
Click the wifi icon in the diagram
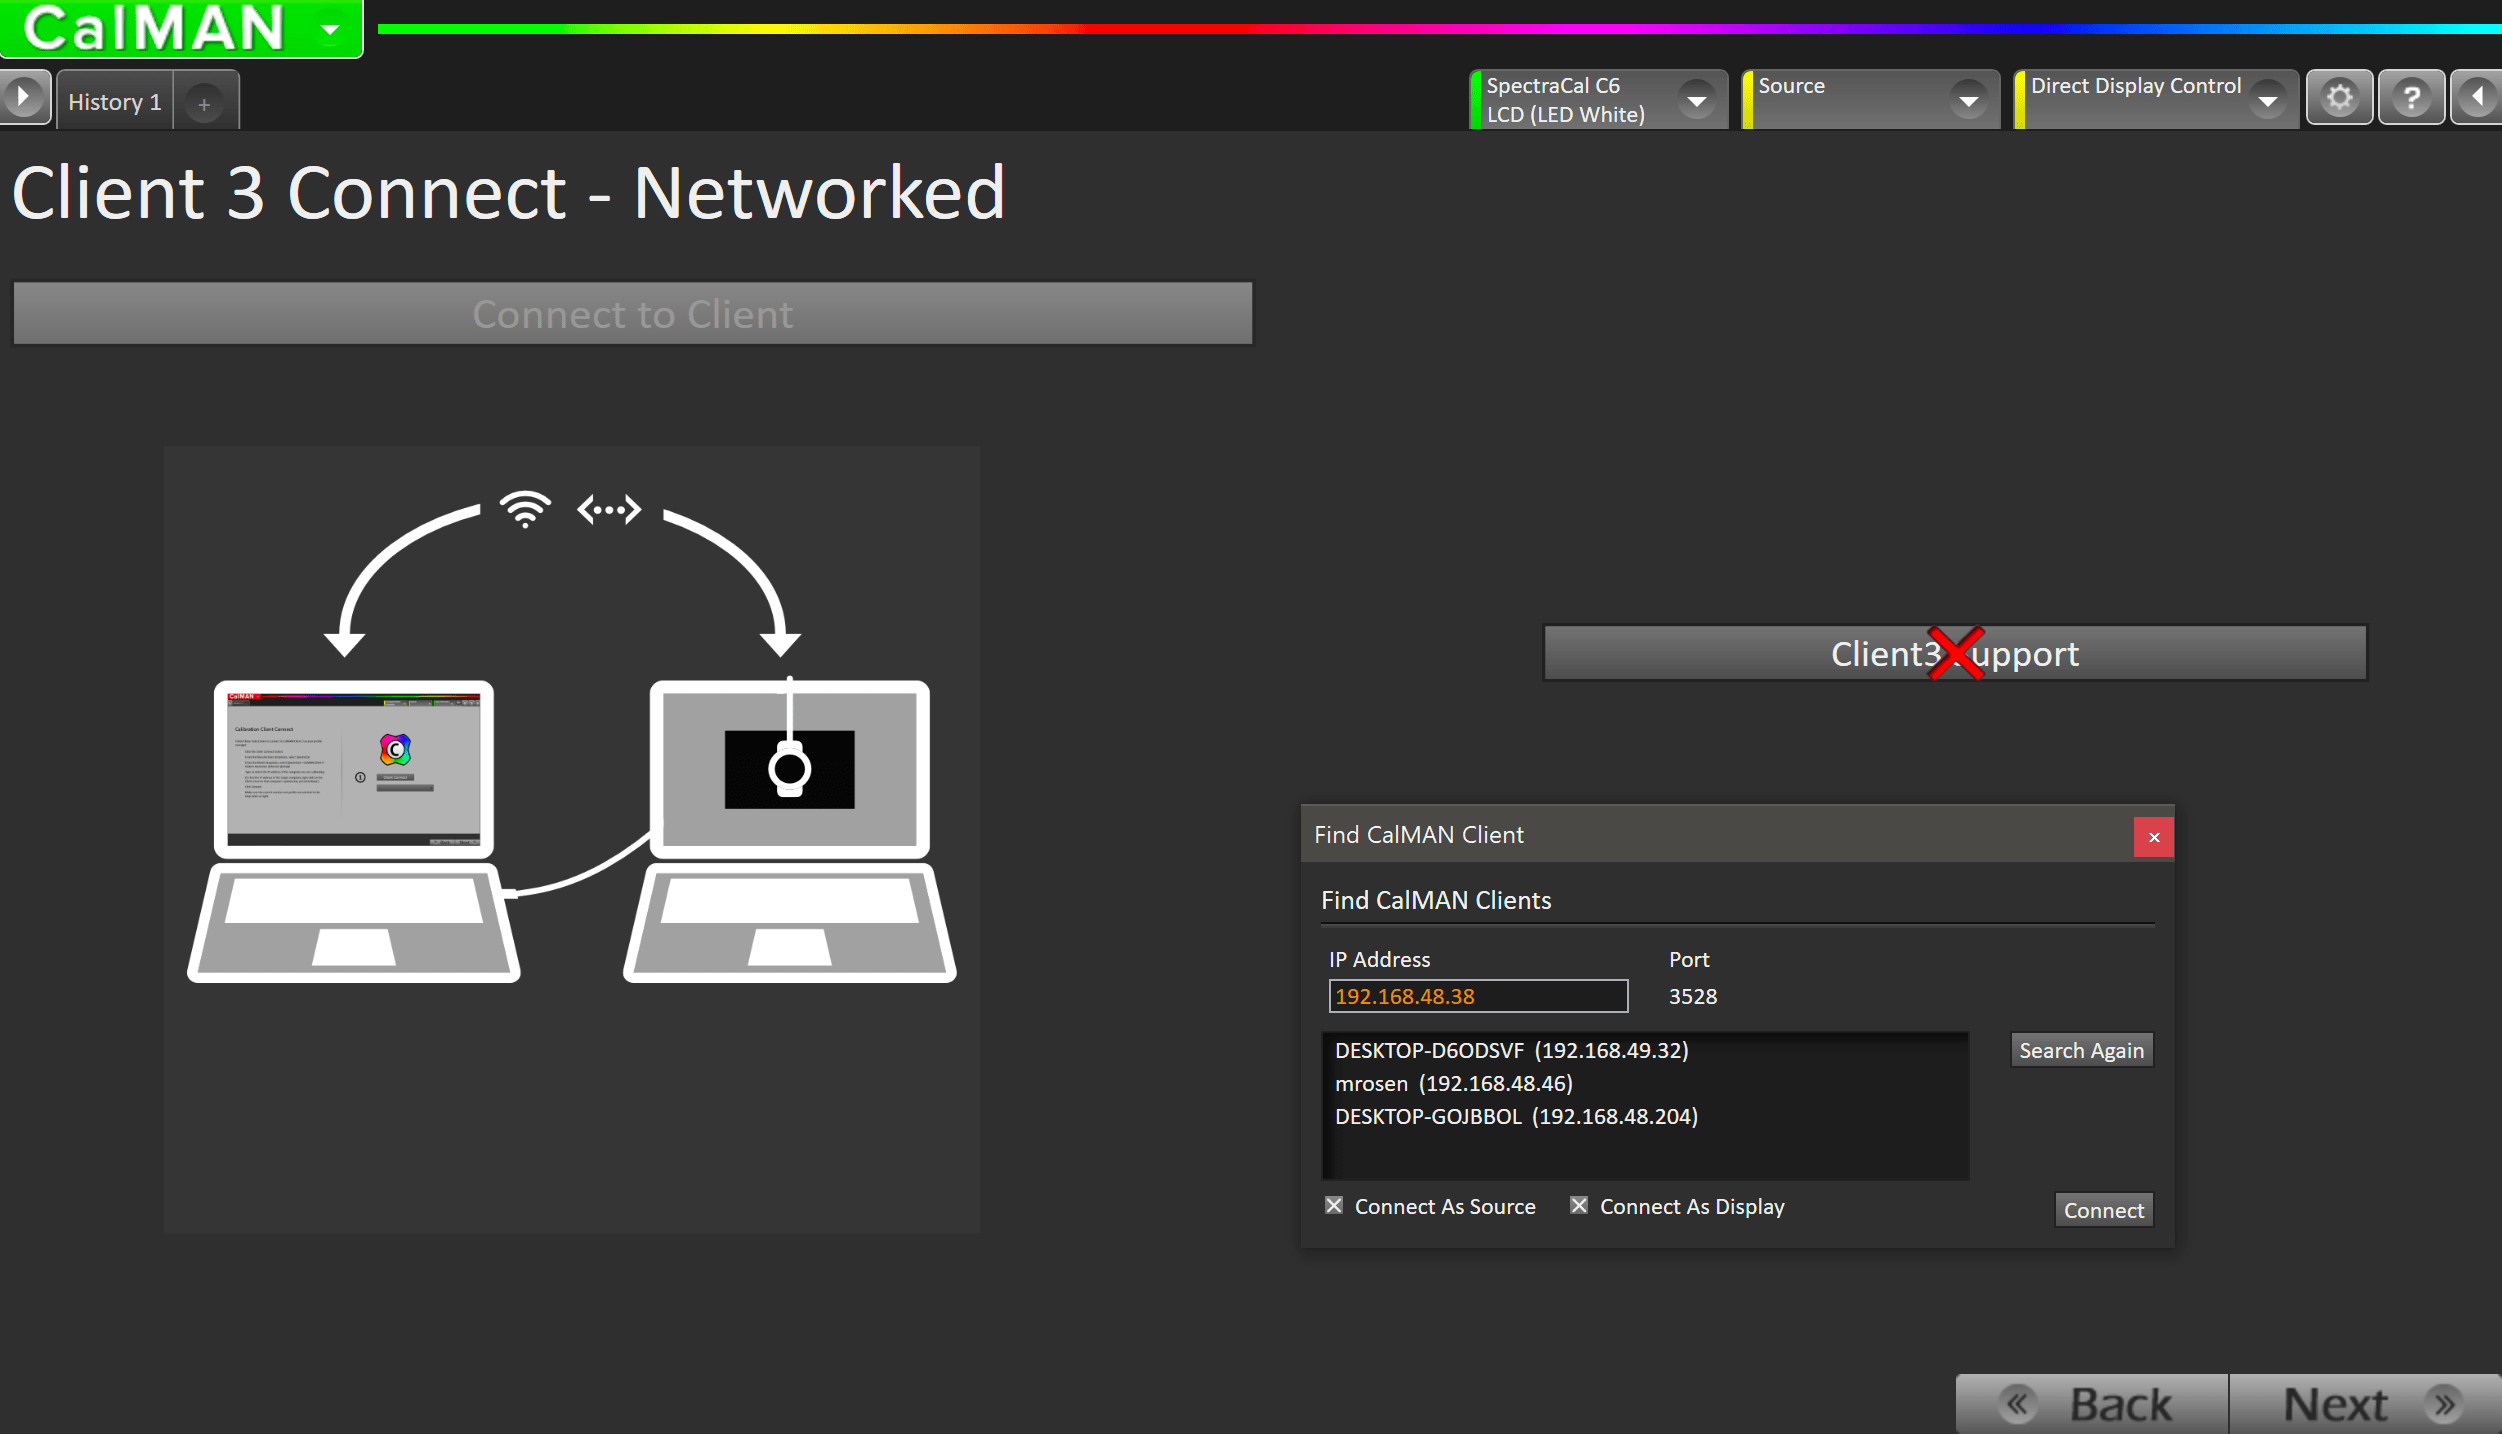pos(525,509)
